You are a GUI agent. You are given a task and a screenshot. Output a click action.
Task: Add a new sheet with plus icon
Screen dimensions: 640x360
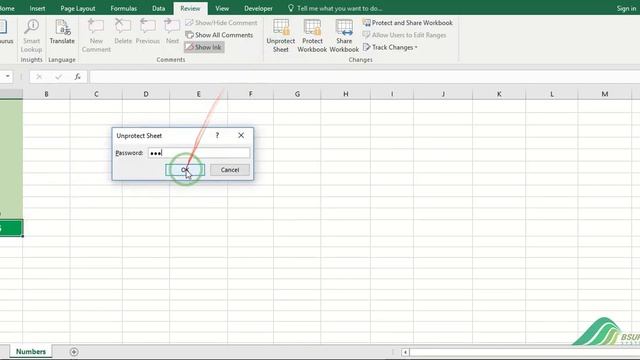tap(74, 352)
